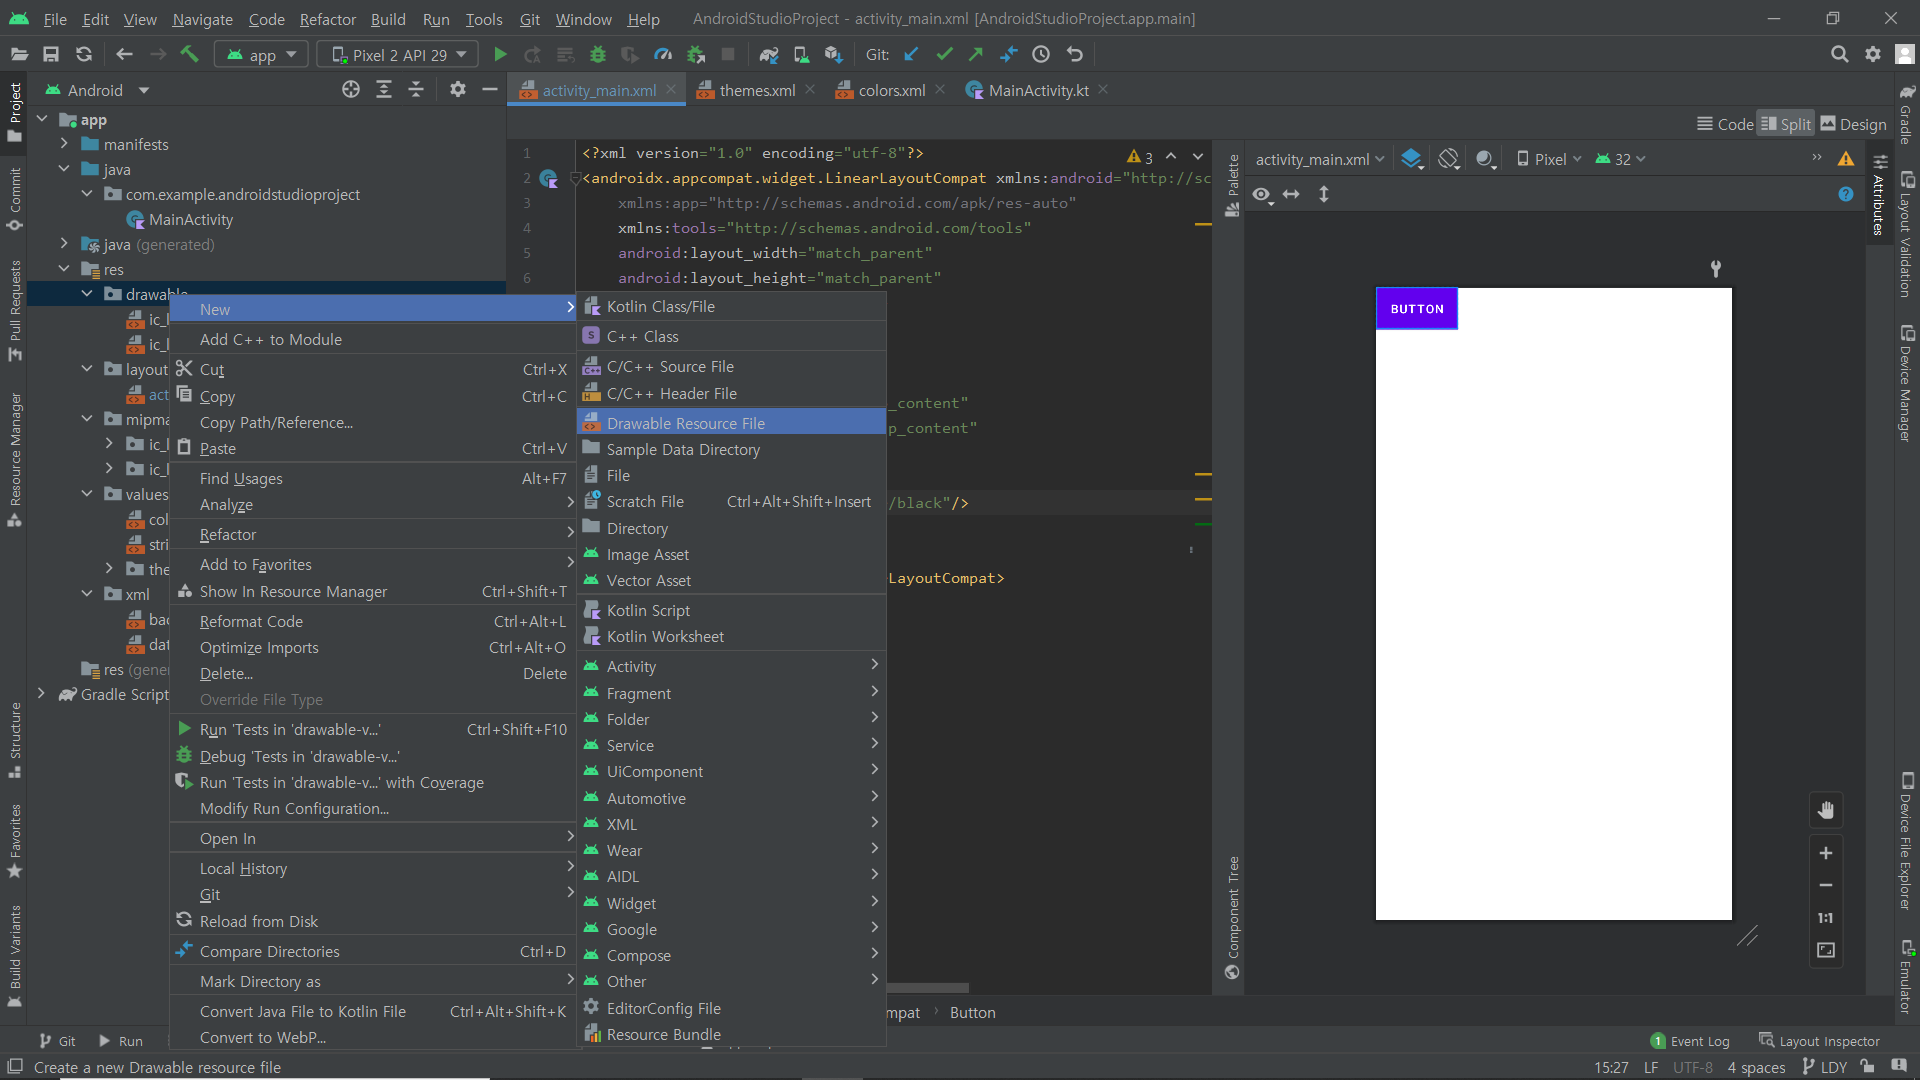Viewport: 1920px width, 1080px height.
Task: Toggle design view options eye icon
Action: pyautogui.click(x=1262, y=195)
